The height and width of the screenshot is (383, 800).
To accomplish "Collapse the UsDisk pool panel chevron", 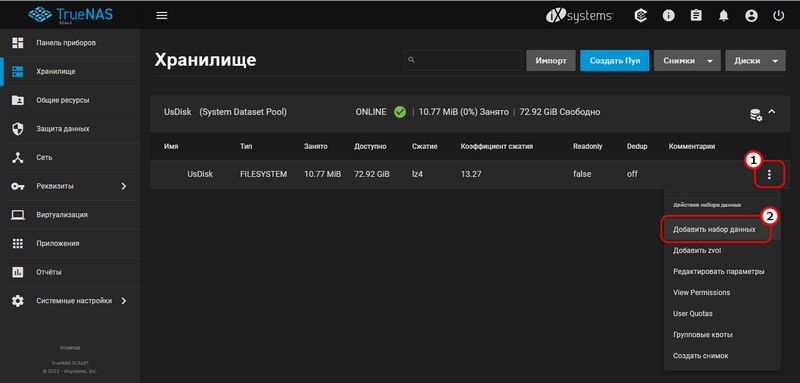I will [771, 112].
